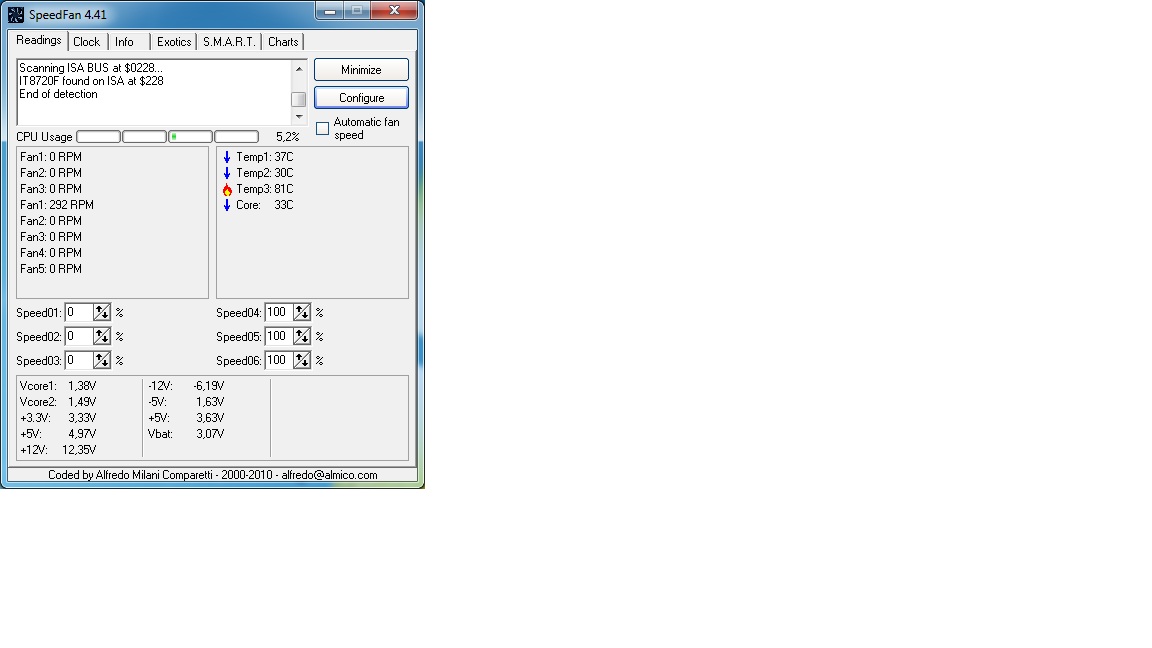Click the Speed06 value input field
This screenshot has height=648, width=1152.
[279, 361]
